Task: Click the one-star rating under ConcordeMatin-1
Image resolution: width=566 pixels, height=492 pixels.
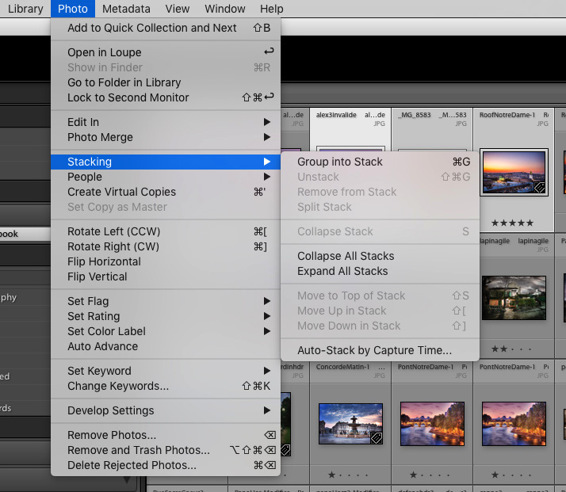Action: tap(348, 475)
